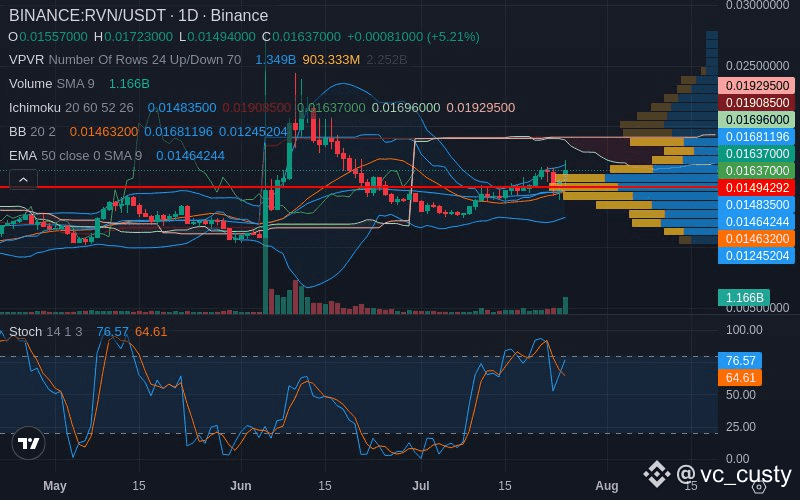Screen dimensions: 800x500
Task: Click the blue 76.57 Stoch axis label
Action: pyautogui.click(x=740, y=361)
